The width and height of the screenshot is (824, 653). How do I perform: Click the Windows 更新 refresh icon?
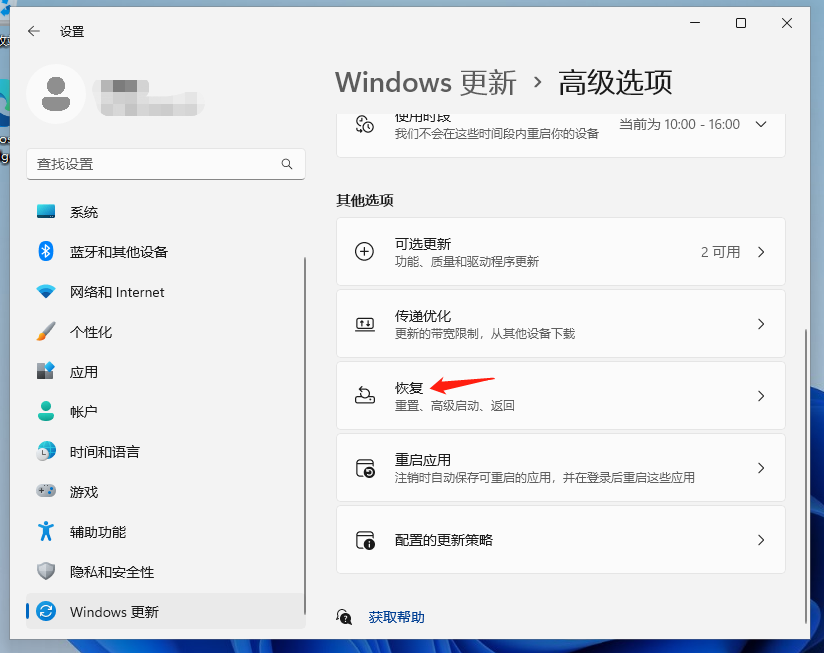coord(45,612)
